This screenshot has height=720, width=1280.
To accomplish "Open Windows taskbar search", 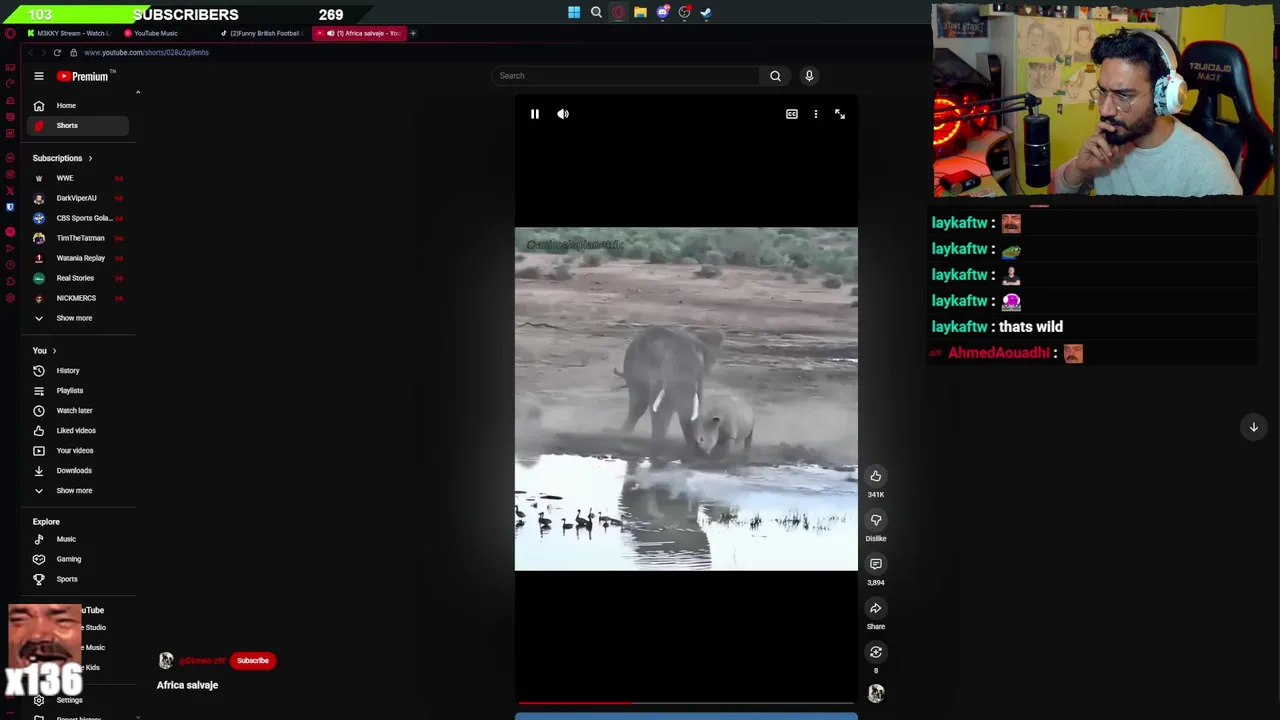I will click(x=596, y=13).
